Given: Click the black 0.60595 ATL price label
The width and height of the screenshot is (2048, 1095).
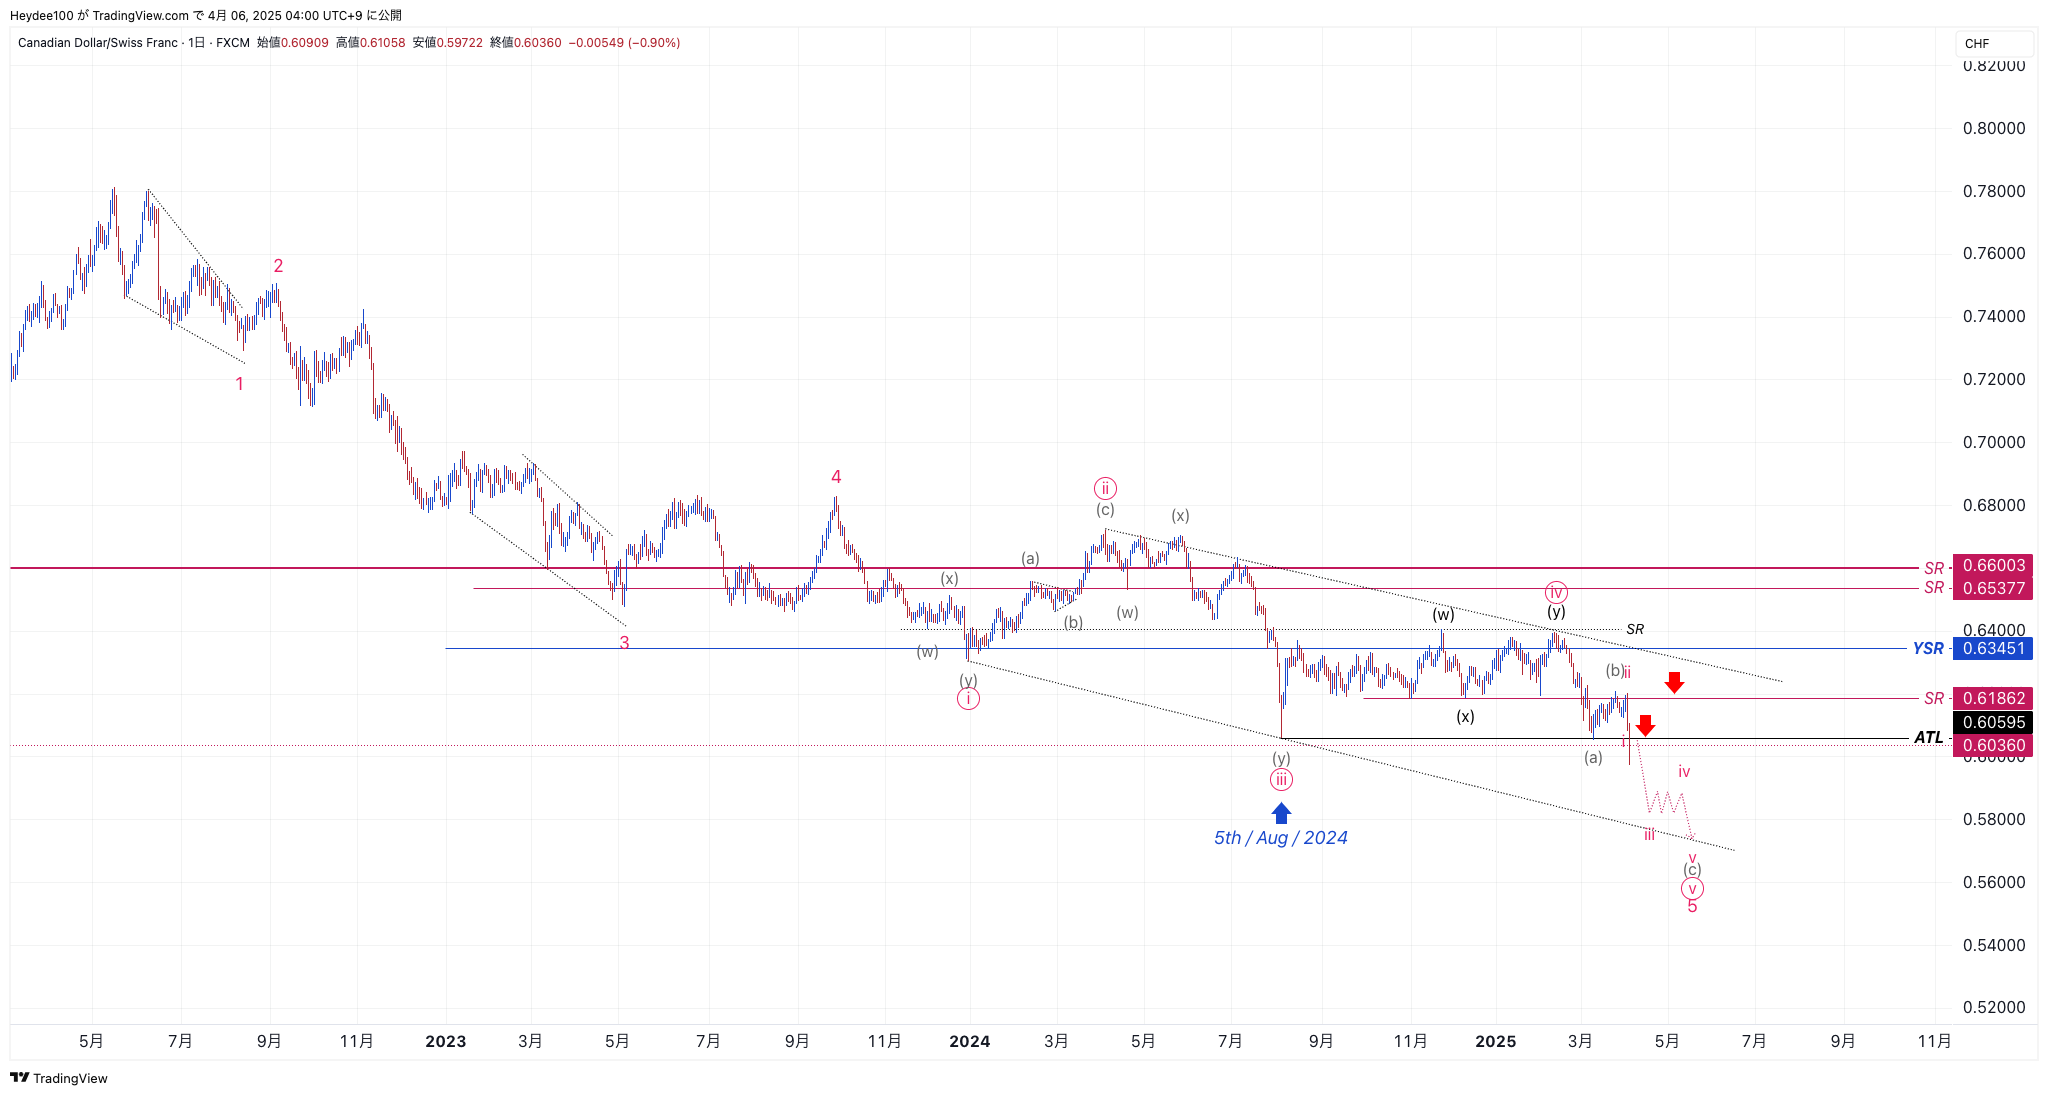Looking at the screenshot, I should [1994, 722].
